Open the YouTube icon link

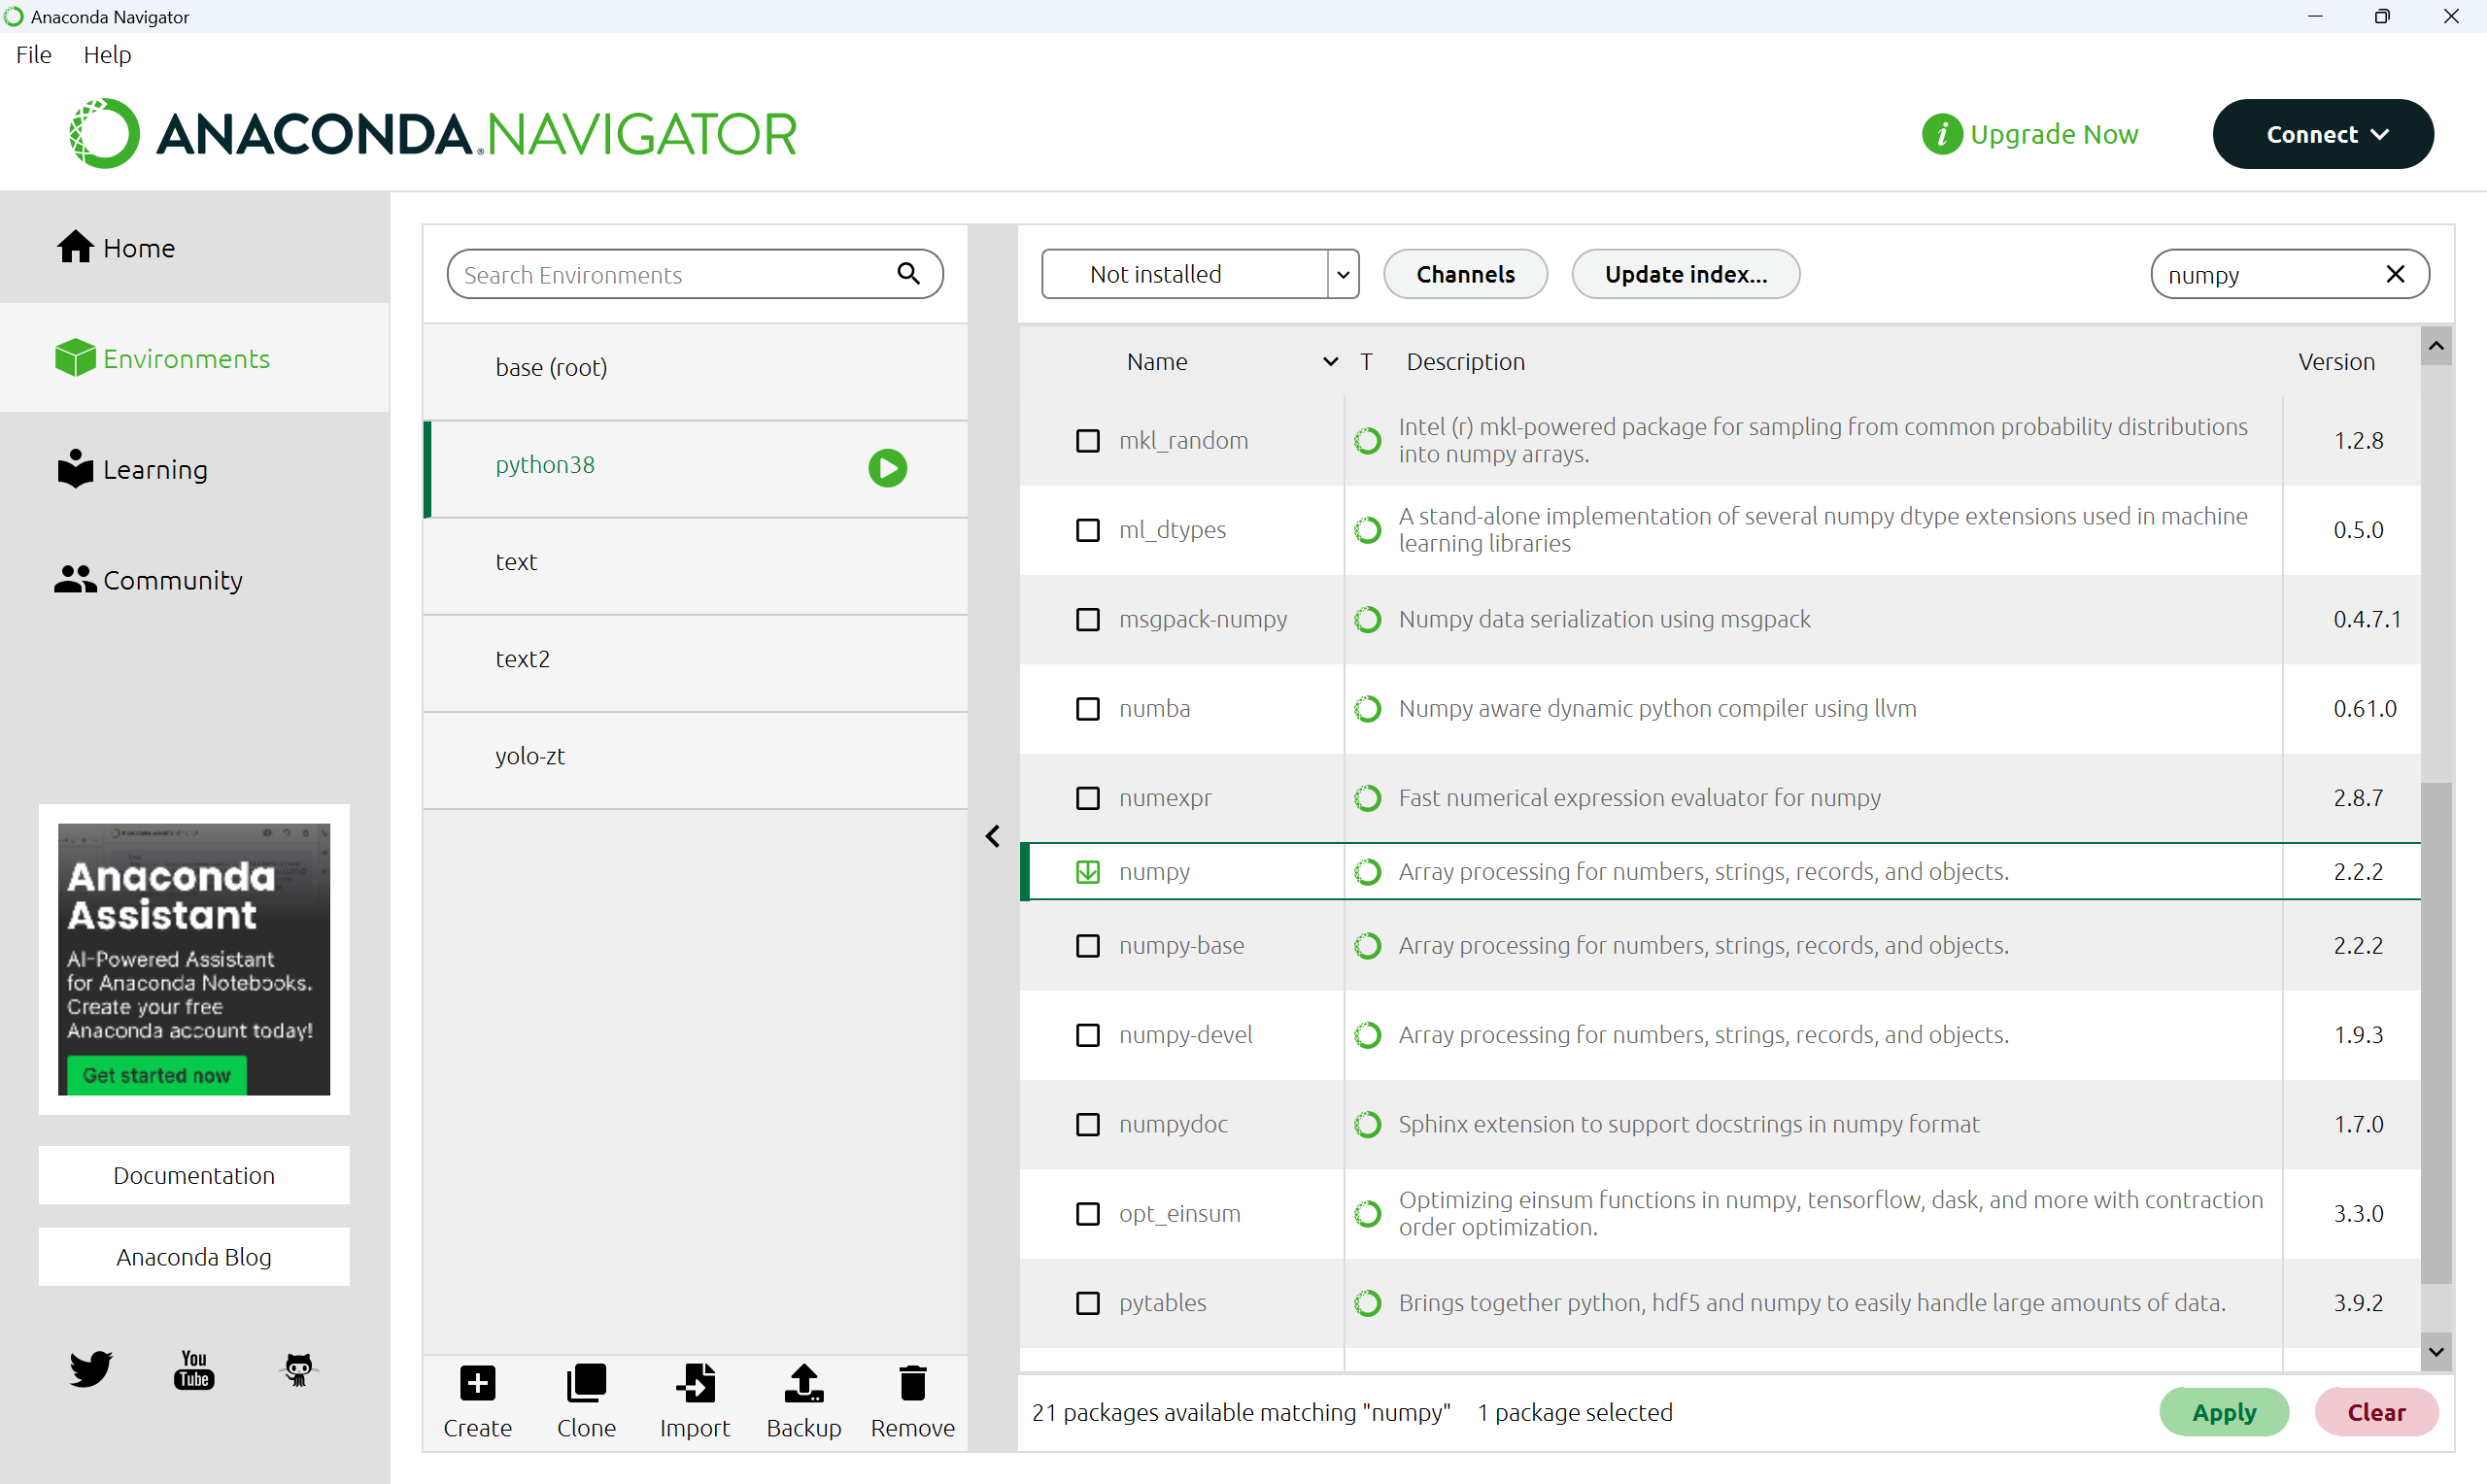[x=194, y=1369]
